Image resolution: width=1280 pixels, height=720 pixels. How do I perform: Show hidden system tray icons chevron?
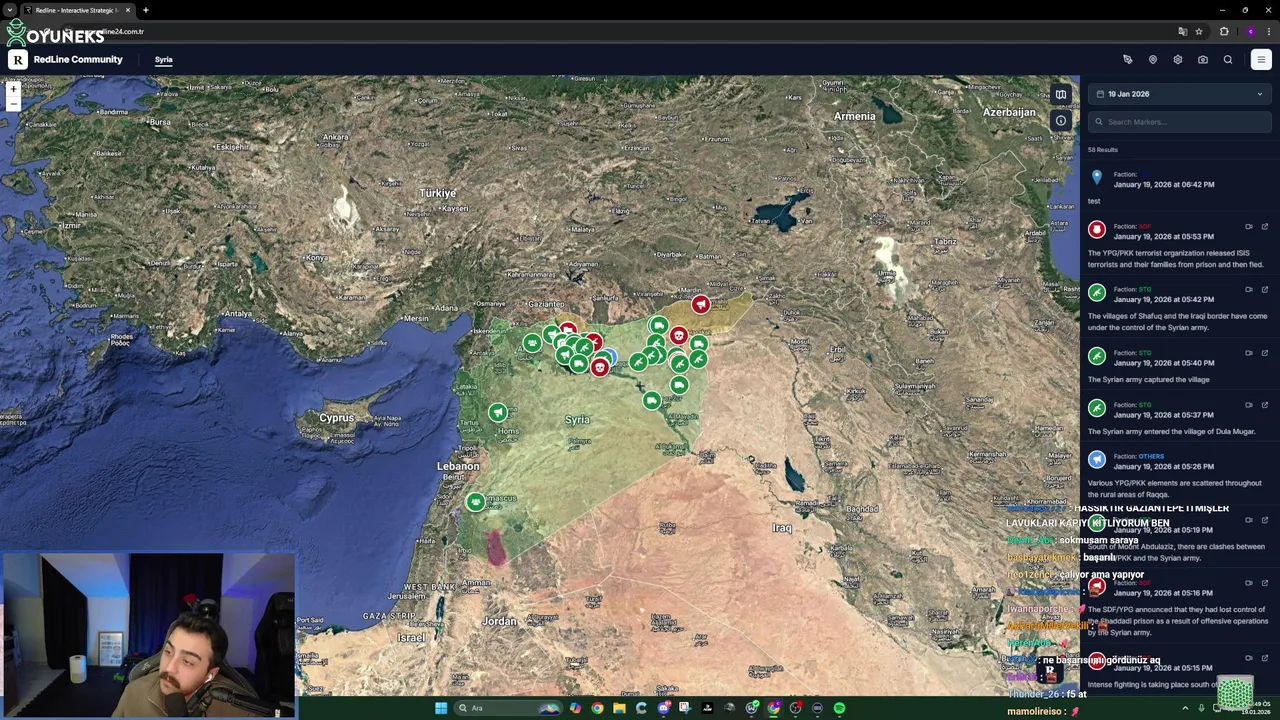pyautogui.click(x=1185, y=708)
